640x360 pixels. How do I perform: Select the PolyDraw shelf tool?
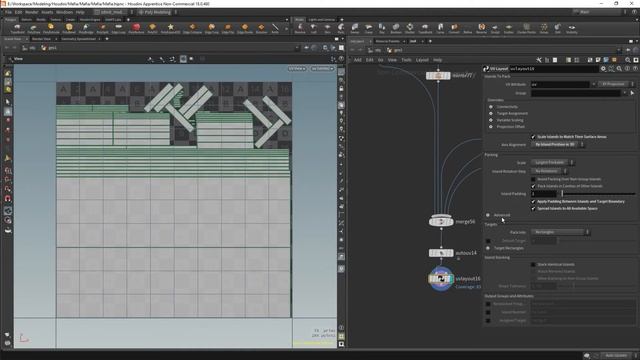(x=34, y=29)
